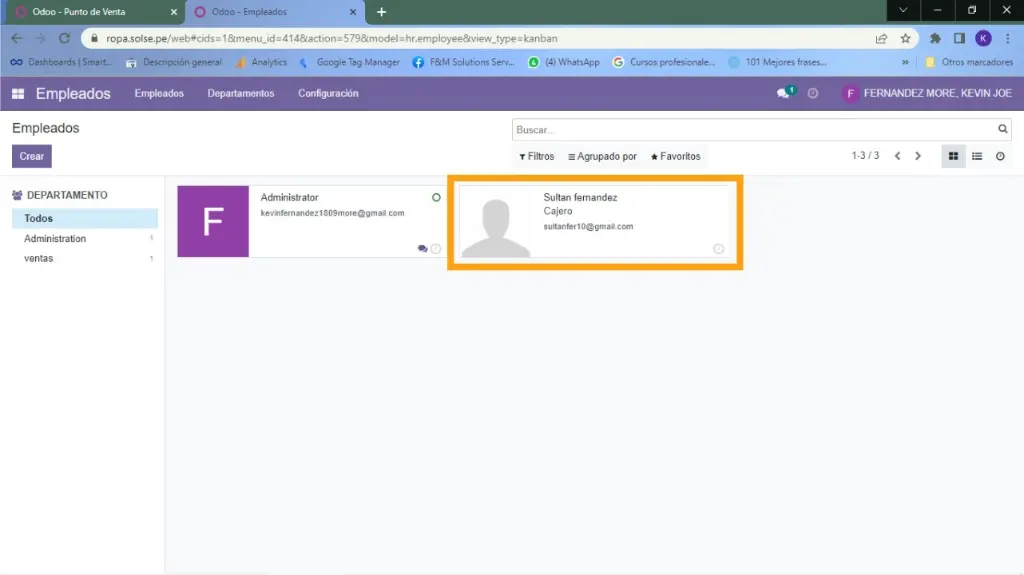
Task: Open the Favoritos dropdown
Action: 676,157
